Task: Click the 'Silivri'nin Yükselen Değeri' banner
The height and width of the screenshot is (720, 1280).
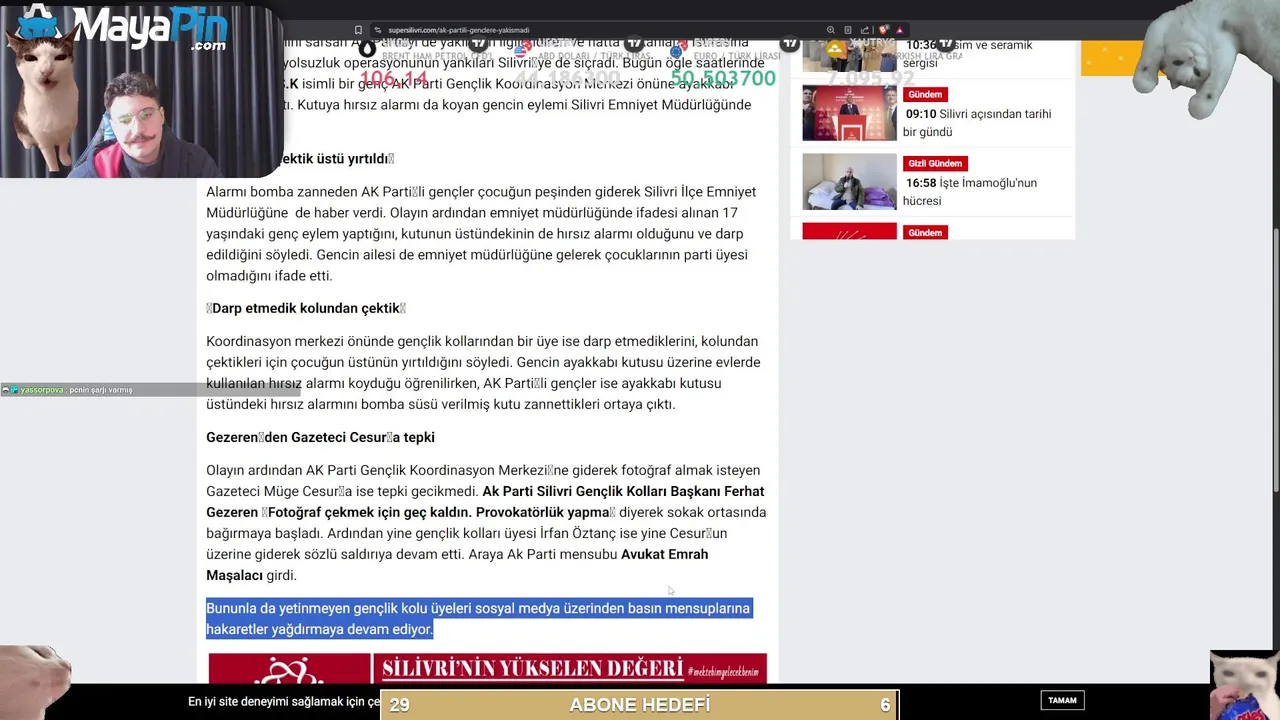Action: click(487, 668)
